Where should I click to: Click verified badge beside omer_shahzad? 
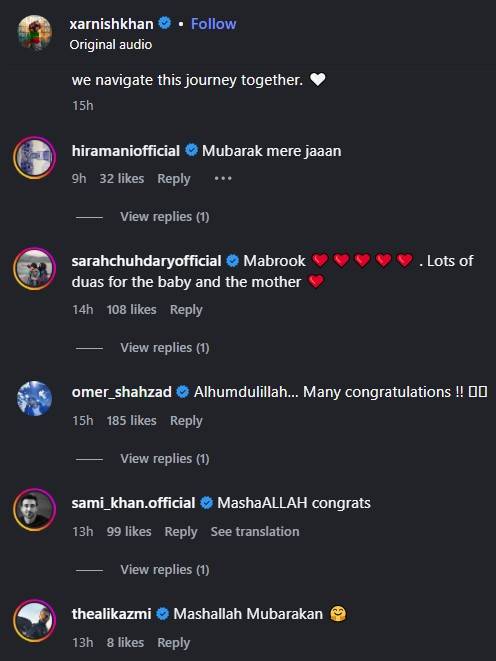pos(182,392)
